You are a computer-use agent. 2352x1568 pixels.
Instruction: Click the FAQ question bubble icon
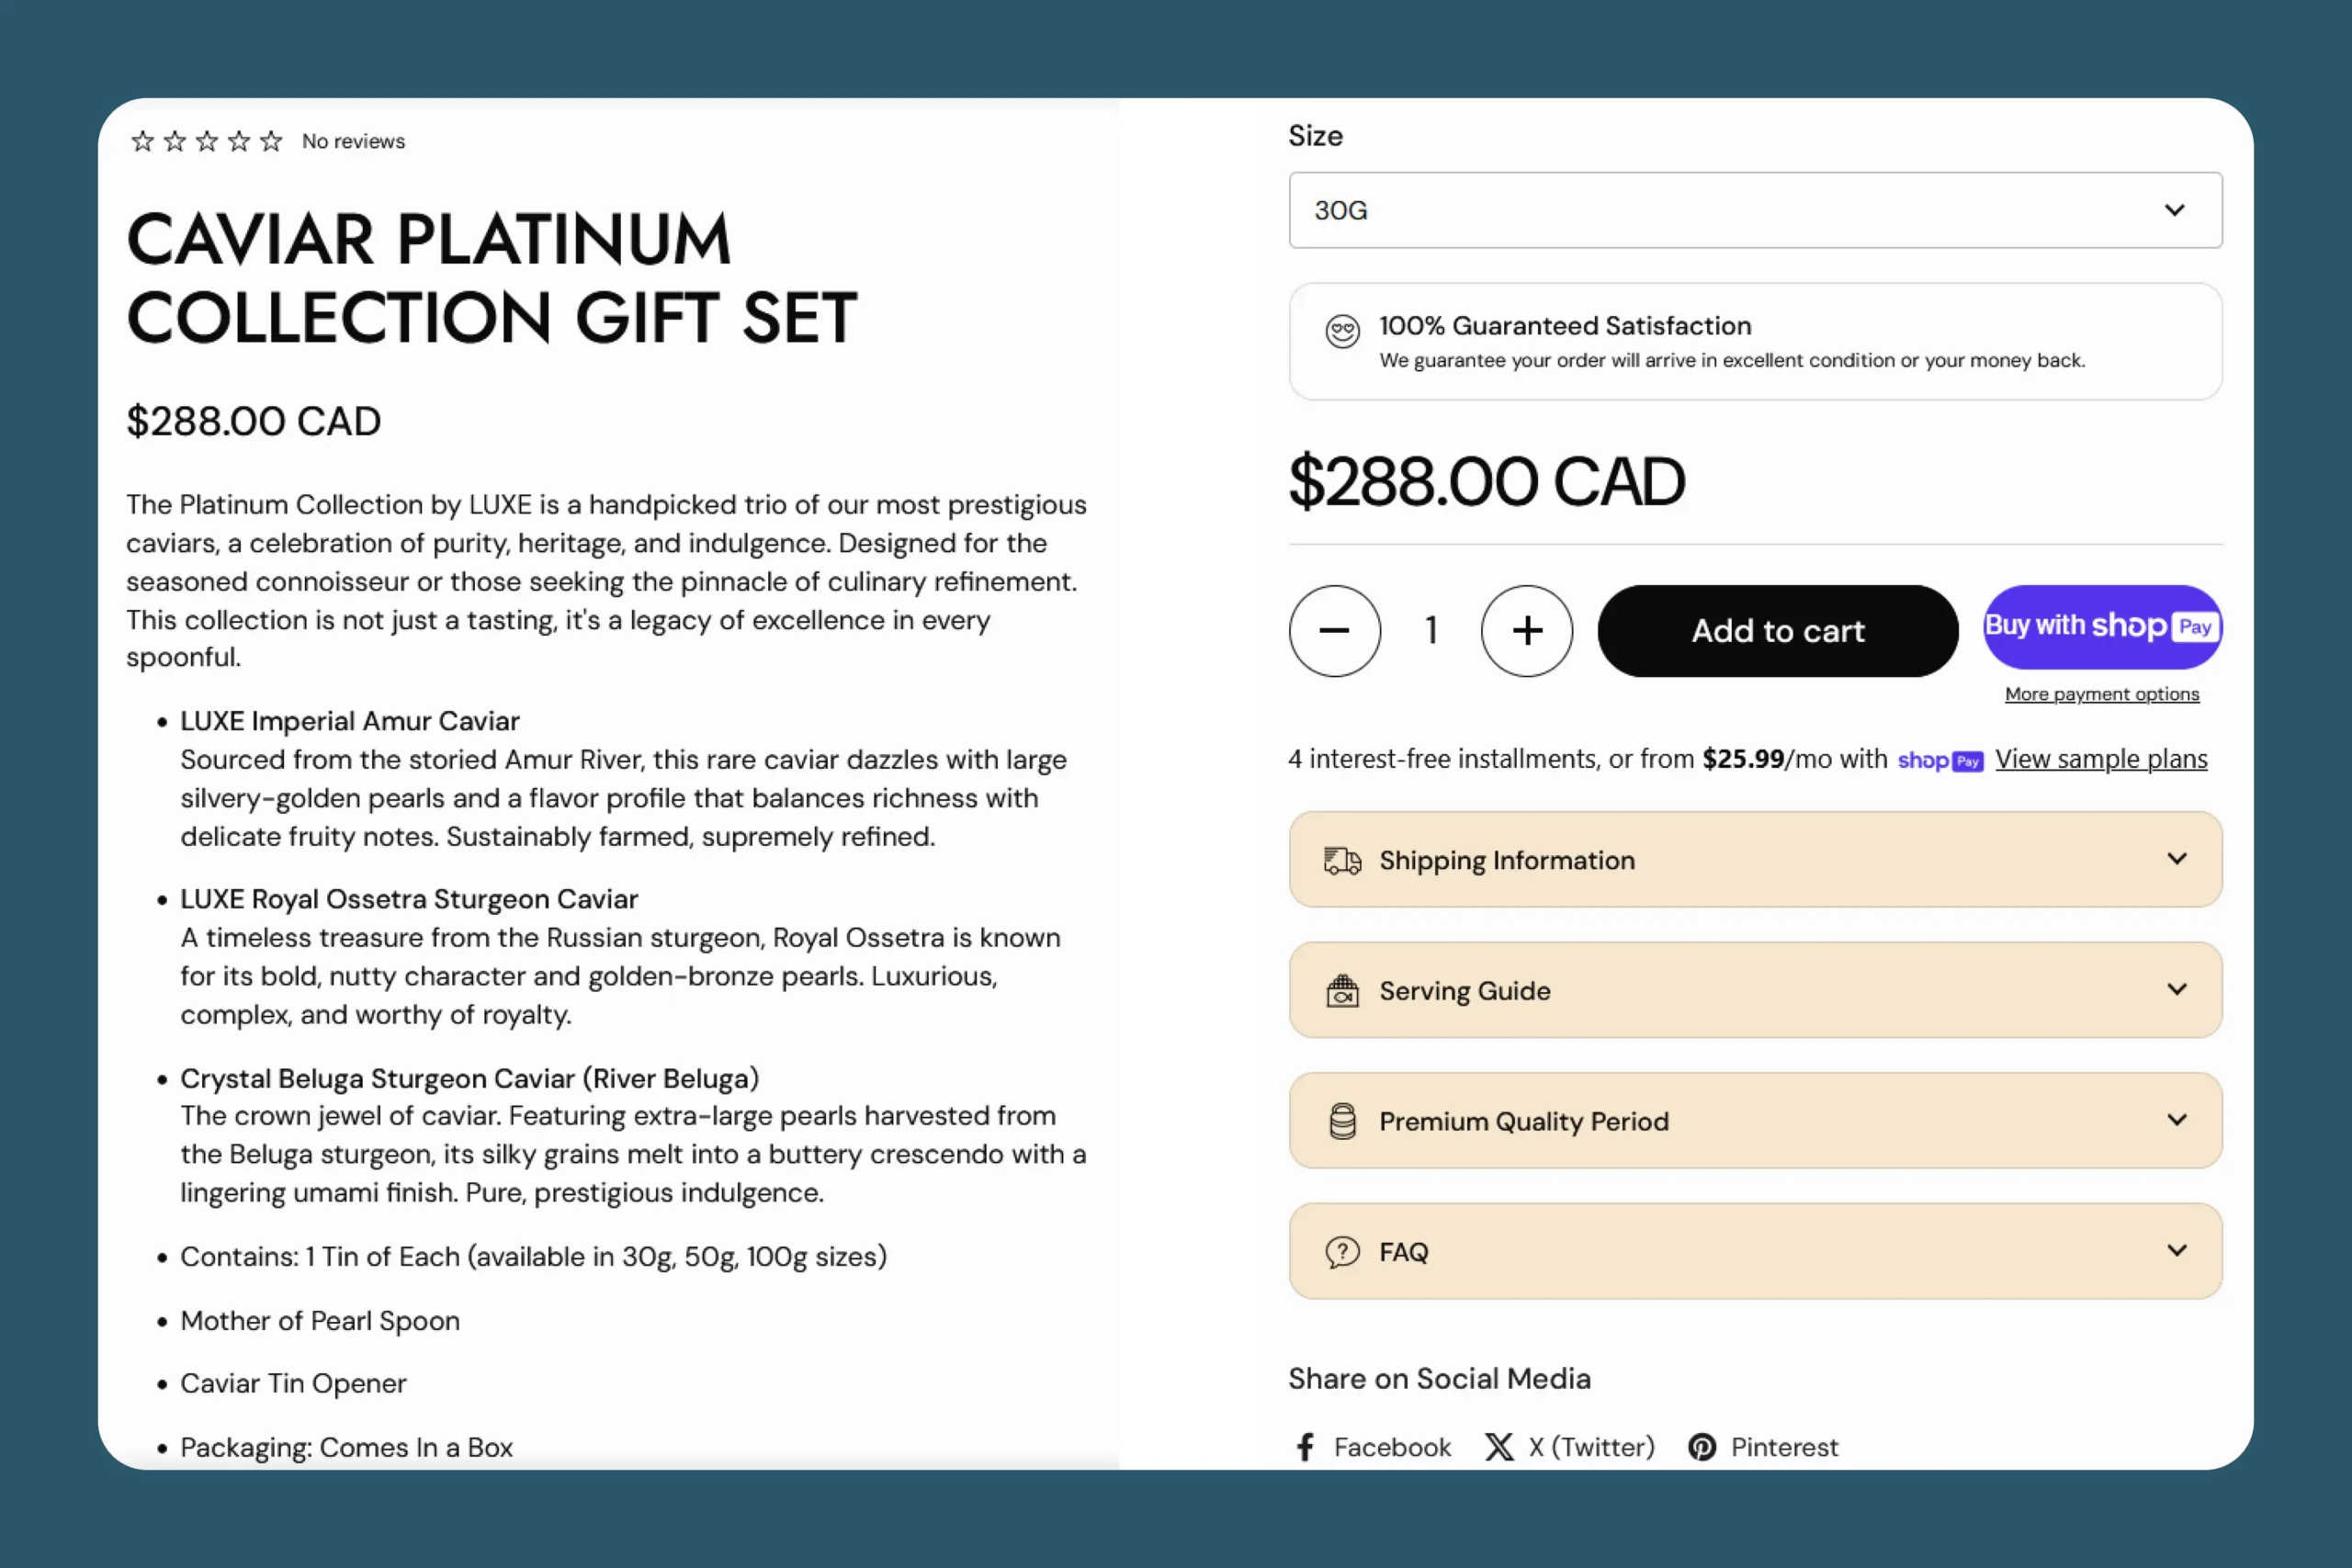1342,1252
